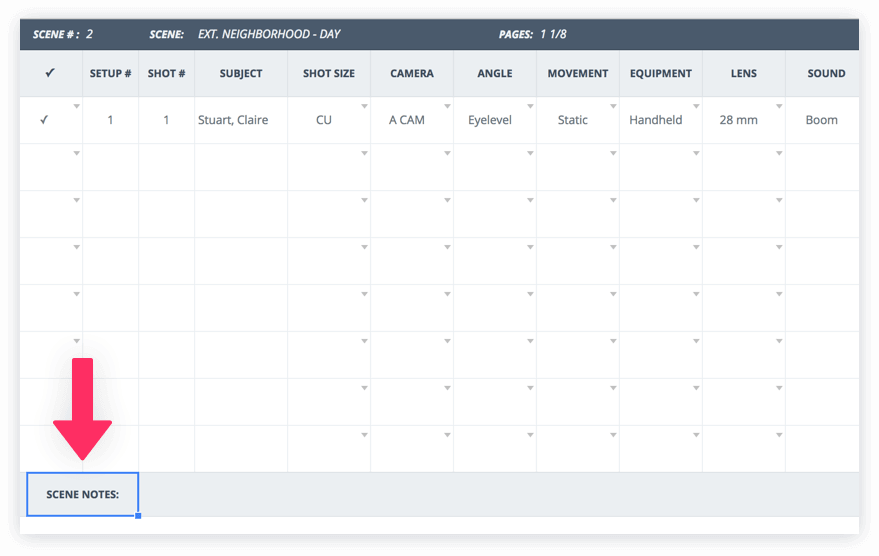Click the 'Boom' sound value
Screen dimensions: 879x556
point(822,120)
